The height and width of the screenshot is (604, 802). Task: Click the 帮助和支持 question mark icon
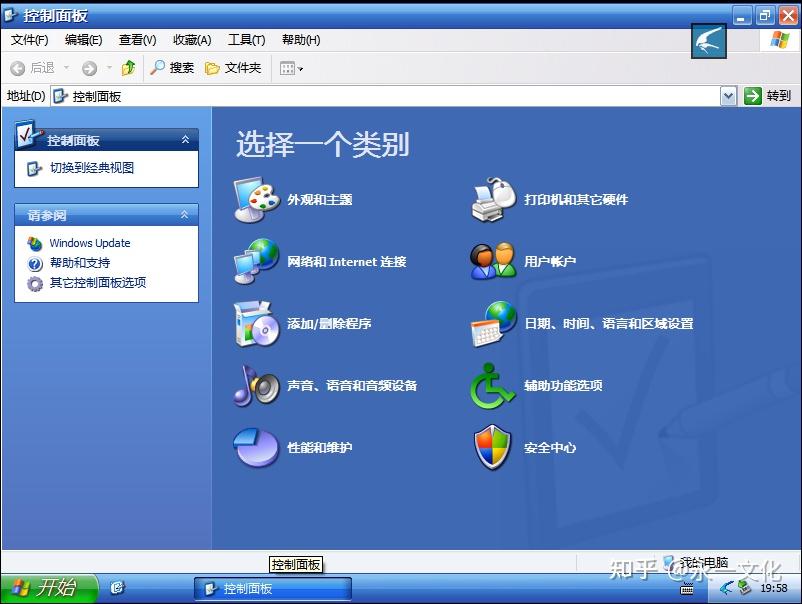pos(35,263)
